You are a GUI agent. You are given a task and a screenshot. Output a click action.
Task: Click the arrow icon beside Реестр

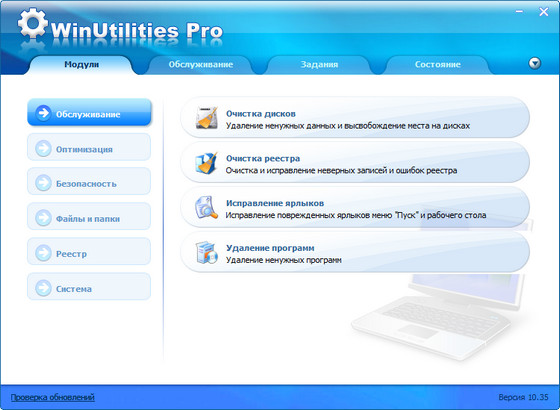pos(43,253)
